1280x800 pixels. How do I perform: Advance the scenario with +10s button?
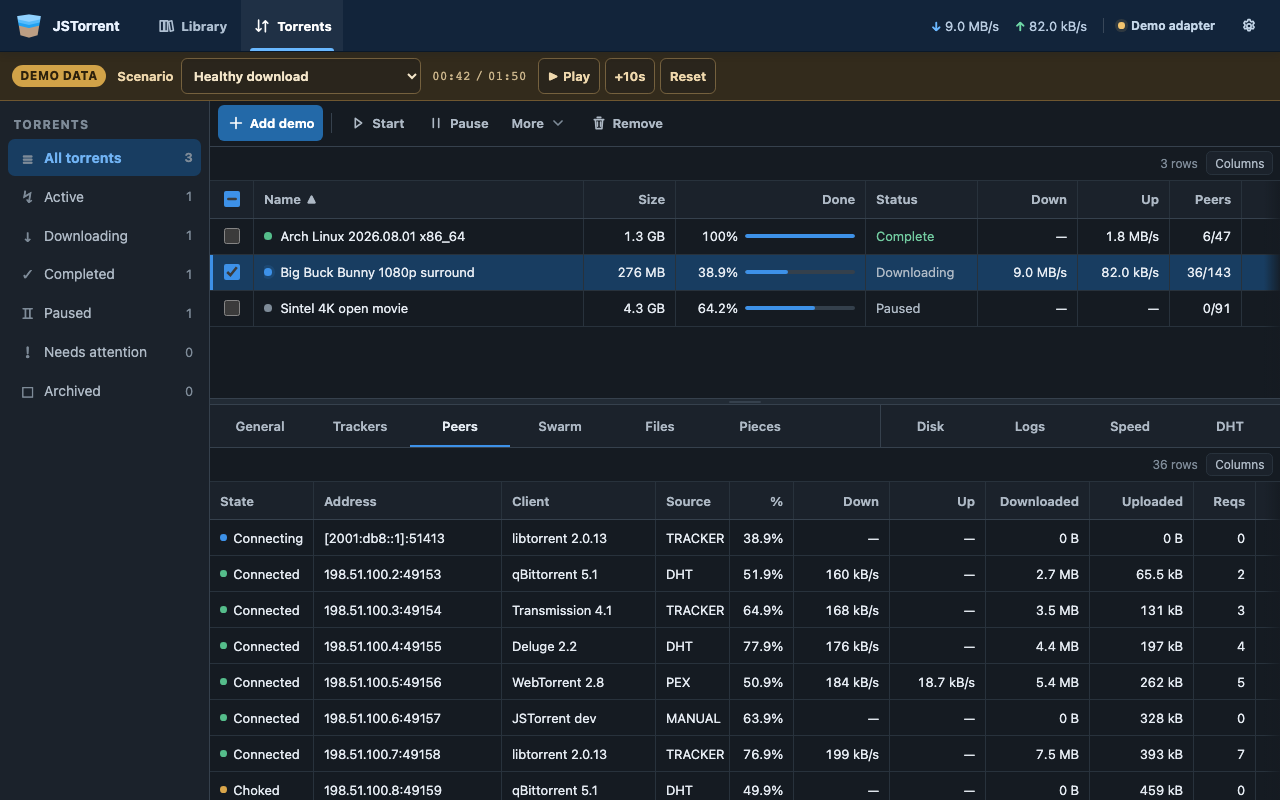629,76
